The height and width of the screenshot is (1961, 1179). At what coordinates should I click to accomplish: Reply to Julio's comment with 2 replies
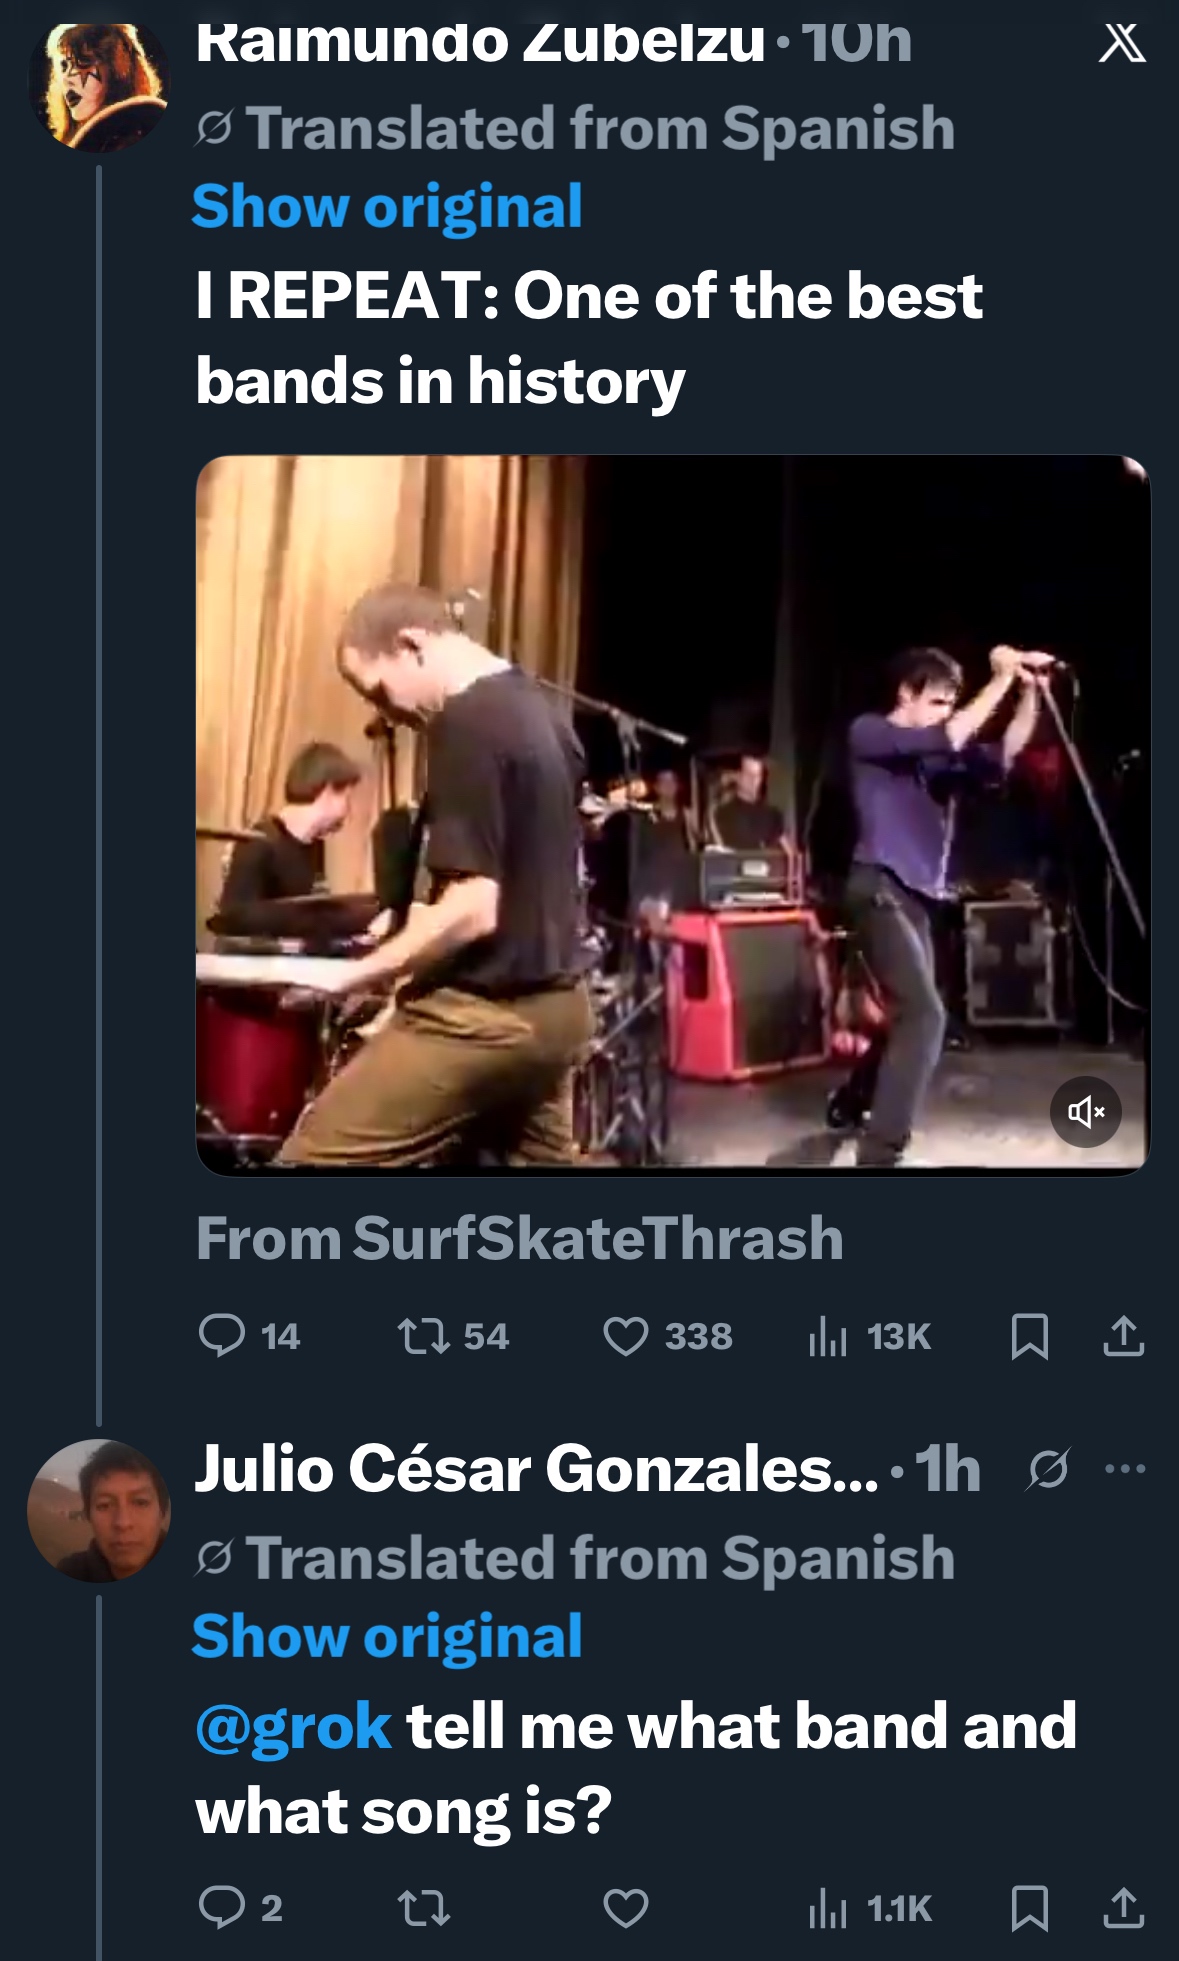[x=222, y=1907]
